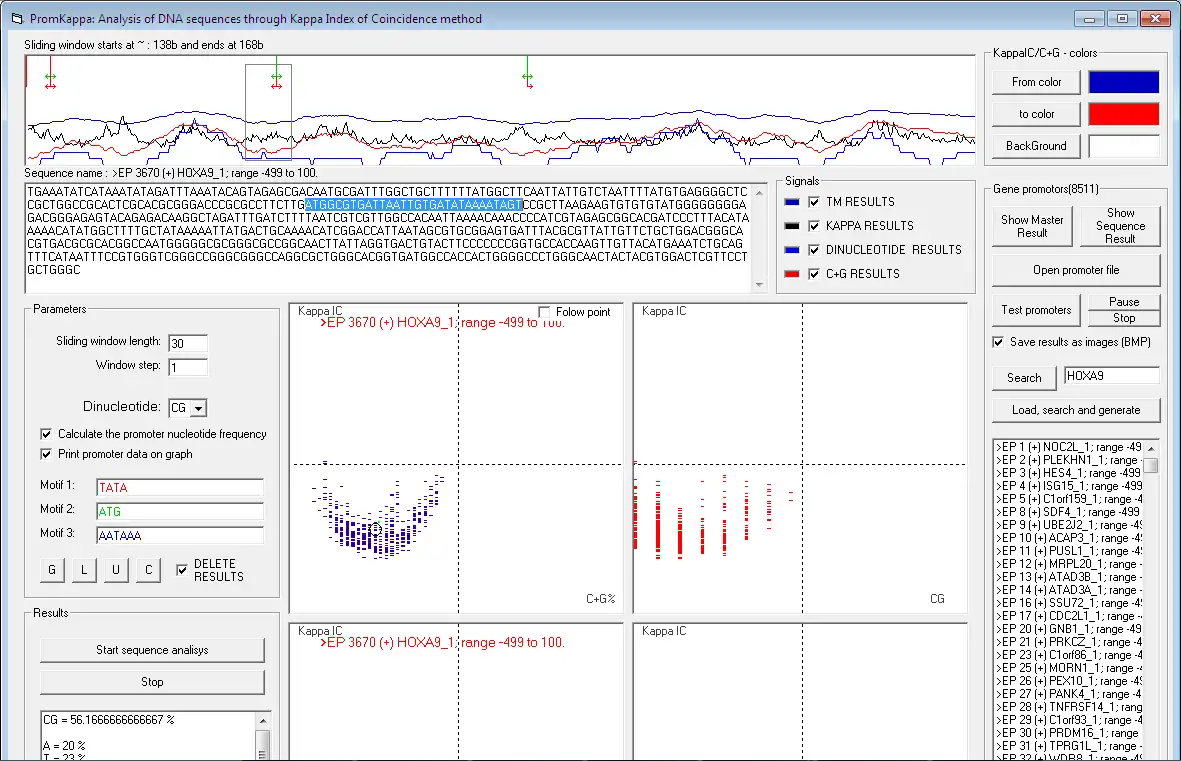Click the to color button
The height and width of the screenshot is (761, 1181).
1036,114
